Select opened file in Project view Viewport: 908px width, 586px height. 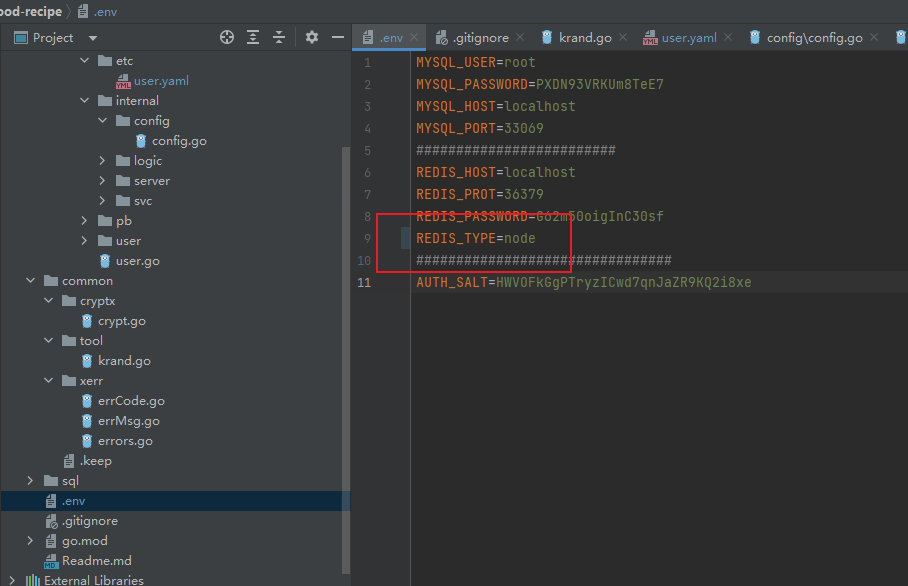pyautogui.click(x=227, y=36)
